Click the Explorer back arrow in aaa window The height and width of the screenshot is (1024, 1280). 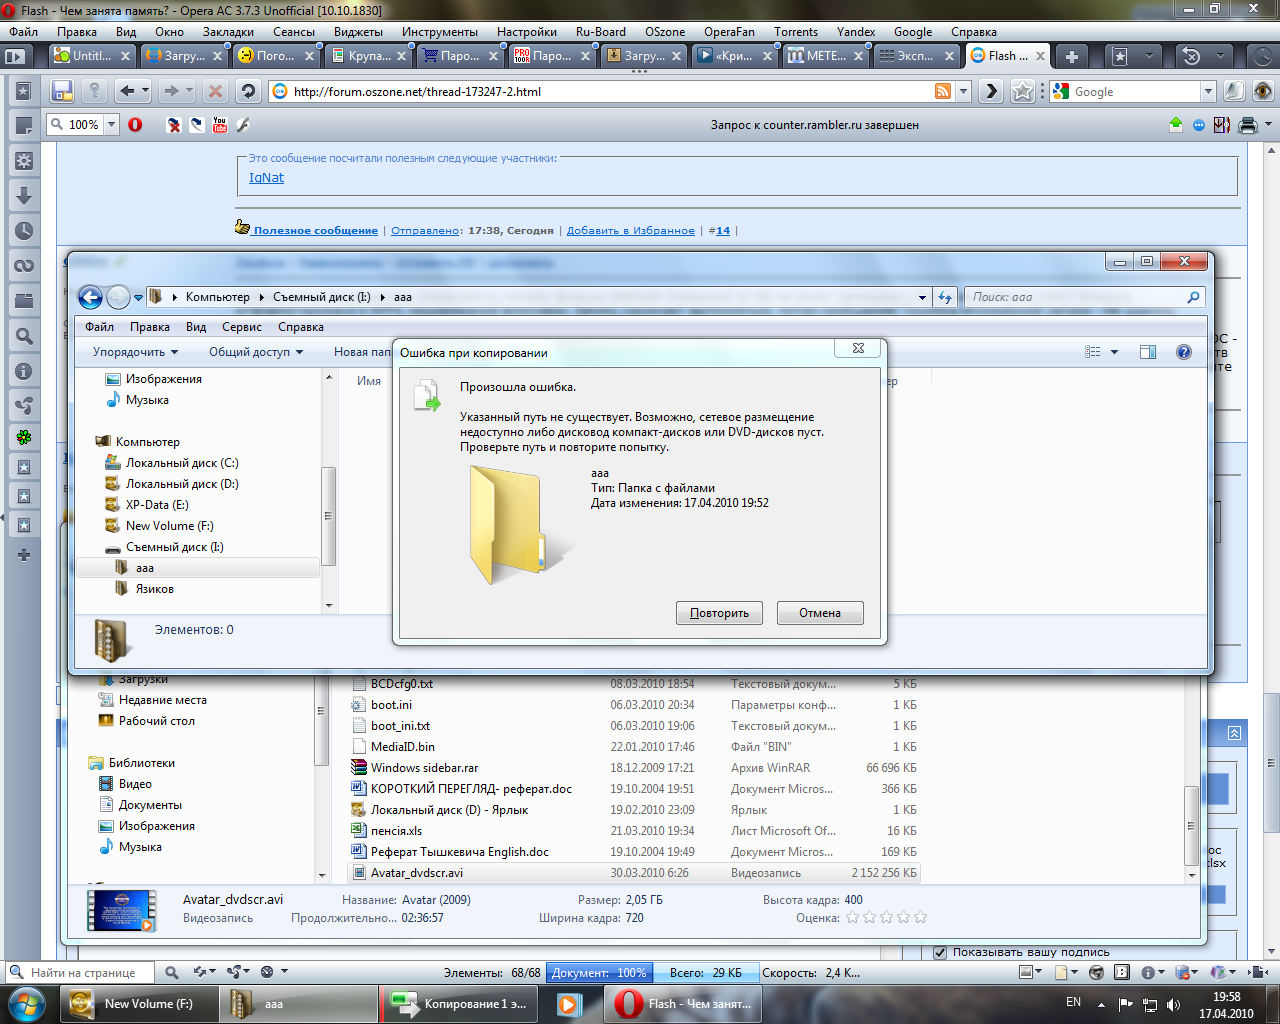tap(90, 297)
